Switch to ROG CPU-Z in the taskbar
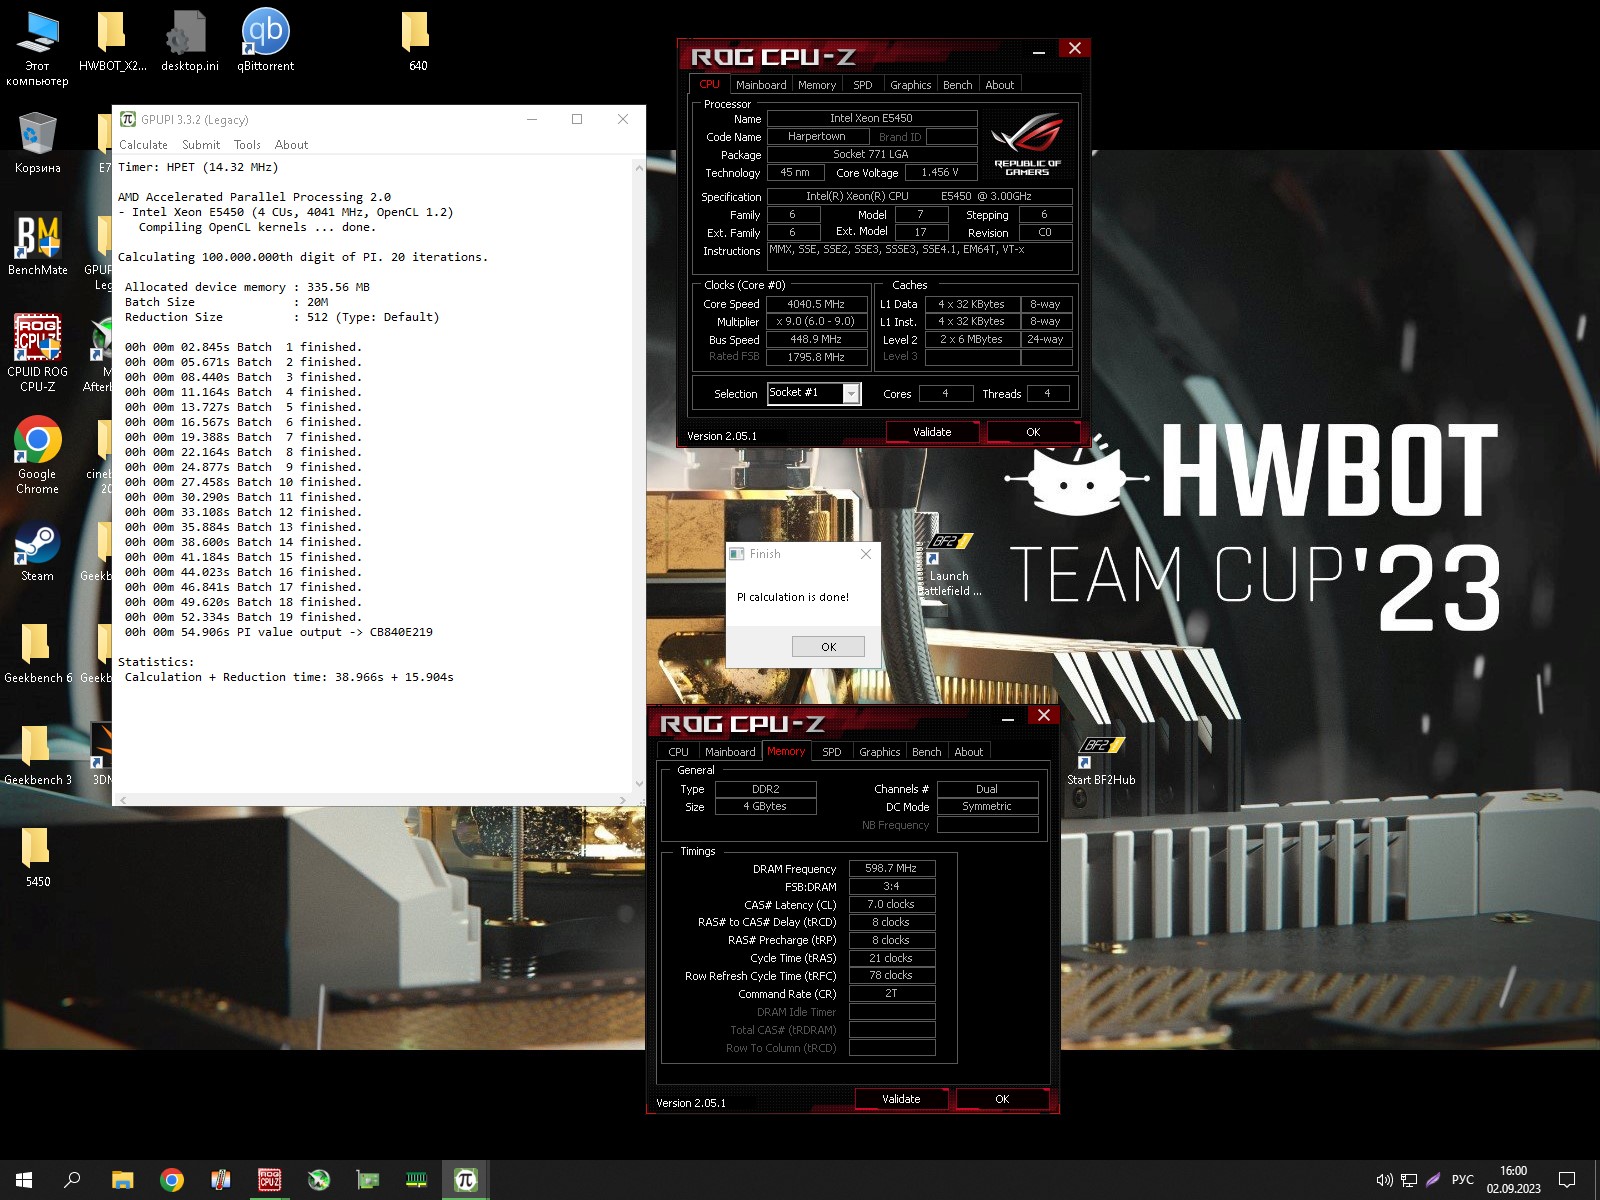 (269, 1180)
